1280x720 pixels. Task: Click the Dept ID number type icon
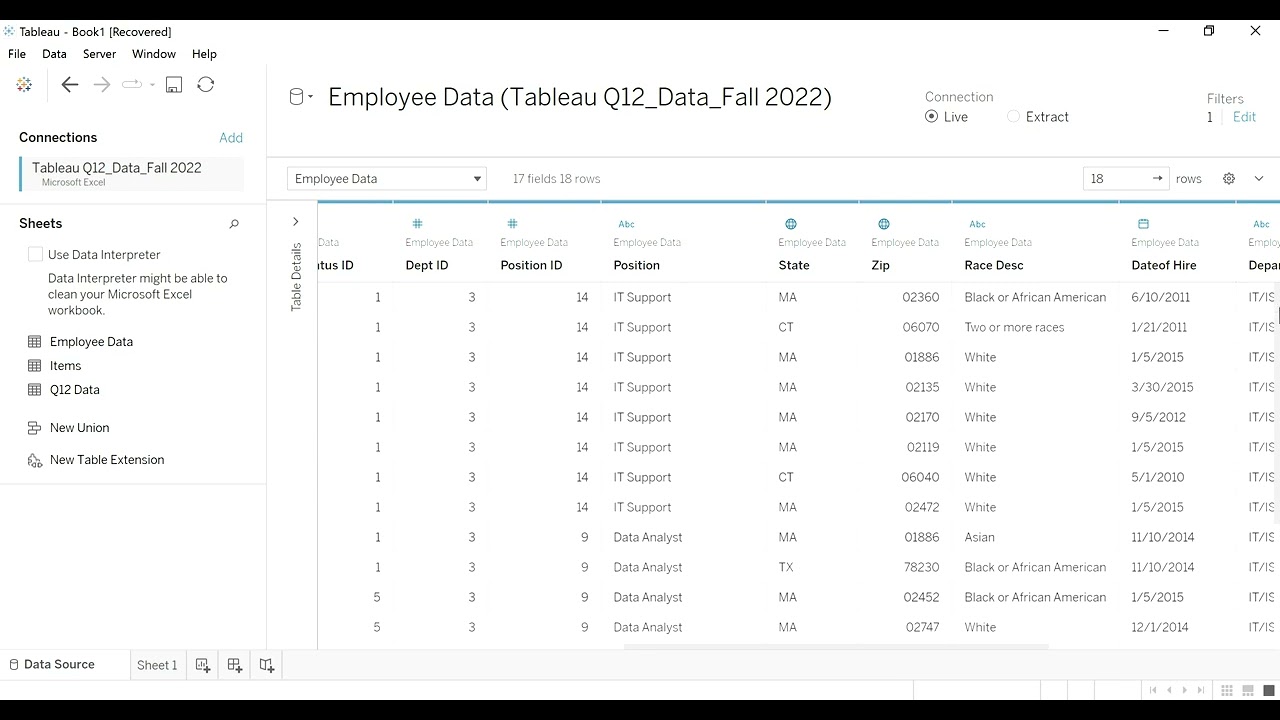point(417,224)
